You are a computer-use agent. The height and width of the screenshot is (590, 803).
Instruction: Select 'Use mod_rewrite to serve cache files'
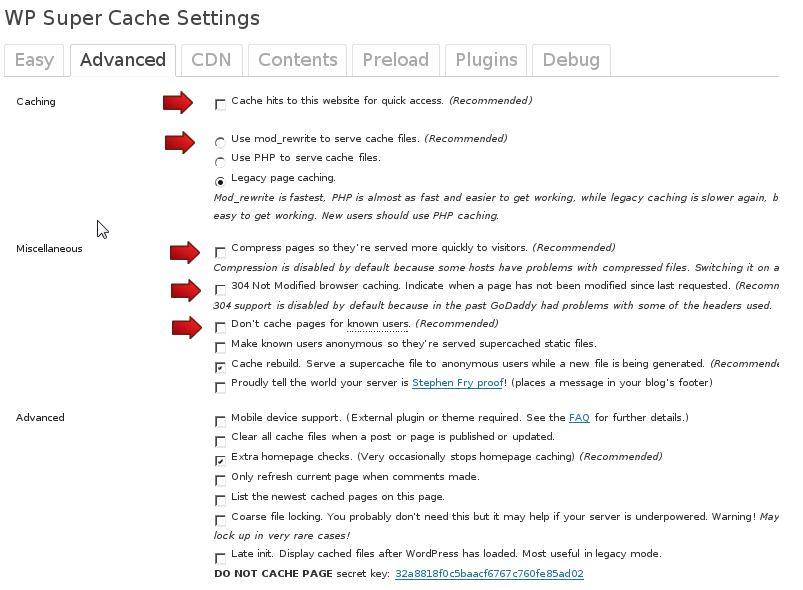click(220, 142)
